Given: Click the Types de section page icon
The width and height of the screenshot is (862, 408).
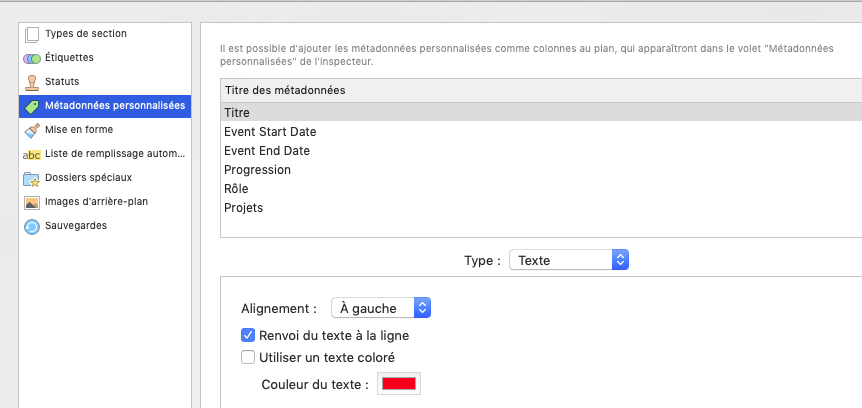Looking at the screenshot, I should (32, 34).
